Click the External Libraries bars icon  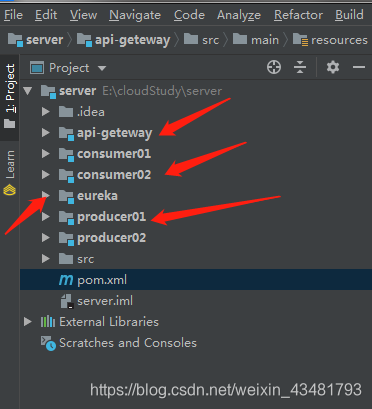(x=48, y=322)
